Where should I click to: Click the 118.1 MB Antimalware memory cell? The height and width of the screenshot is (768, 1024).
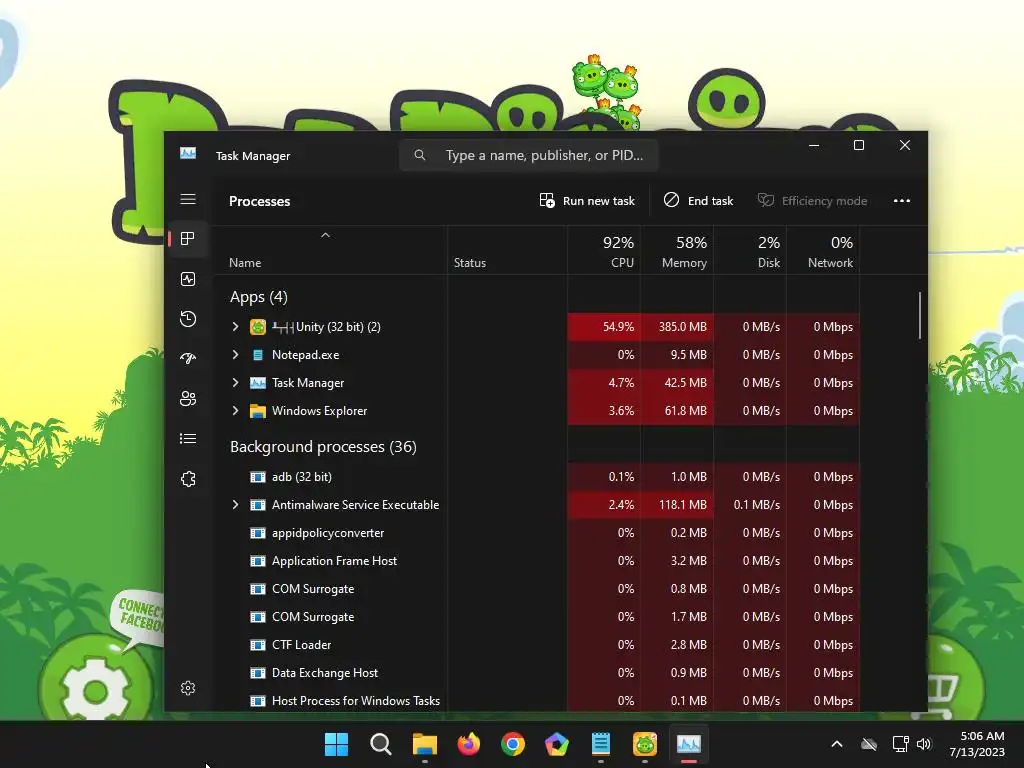(x=677, y=505)
